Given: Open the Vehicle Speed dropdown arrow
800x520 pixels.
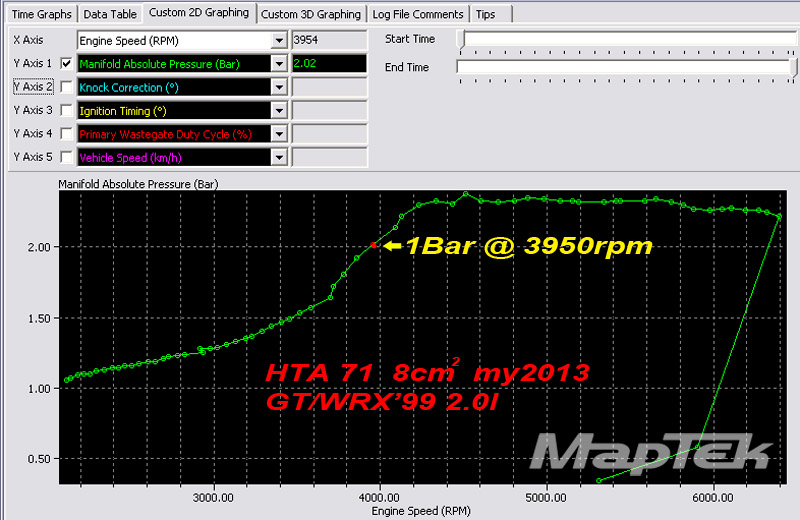Looking at the screenshot, I should [x=279, y=158].
